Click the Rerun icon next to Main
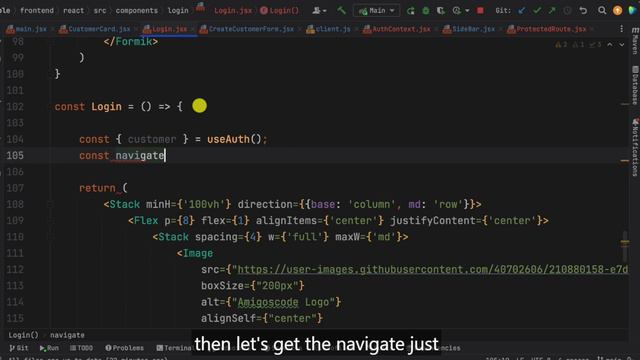This screenshot has height=360, width=640. coord(410,11)
